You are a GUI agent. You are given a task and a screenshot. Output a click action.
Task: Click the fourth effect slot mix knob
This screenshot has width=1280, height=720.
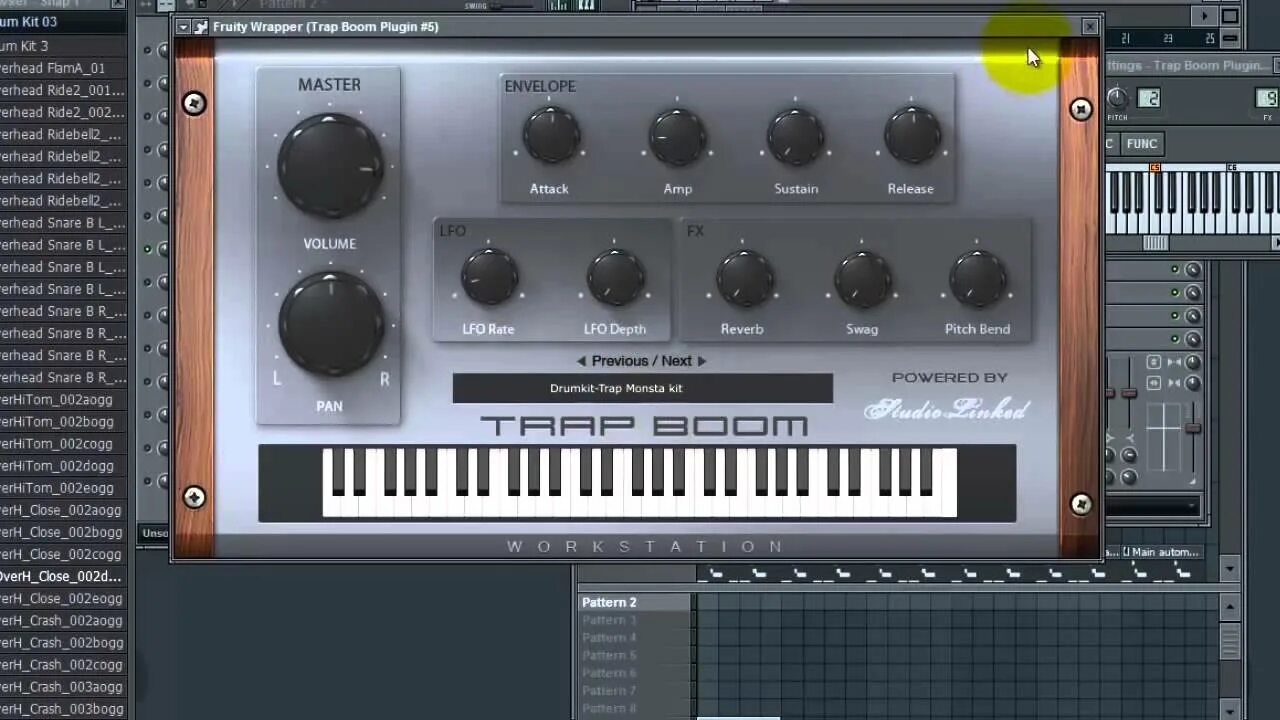[1192, 339]
